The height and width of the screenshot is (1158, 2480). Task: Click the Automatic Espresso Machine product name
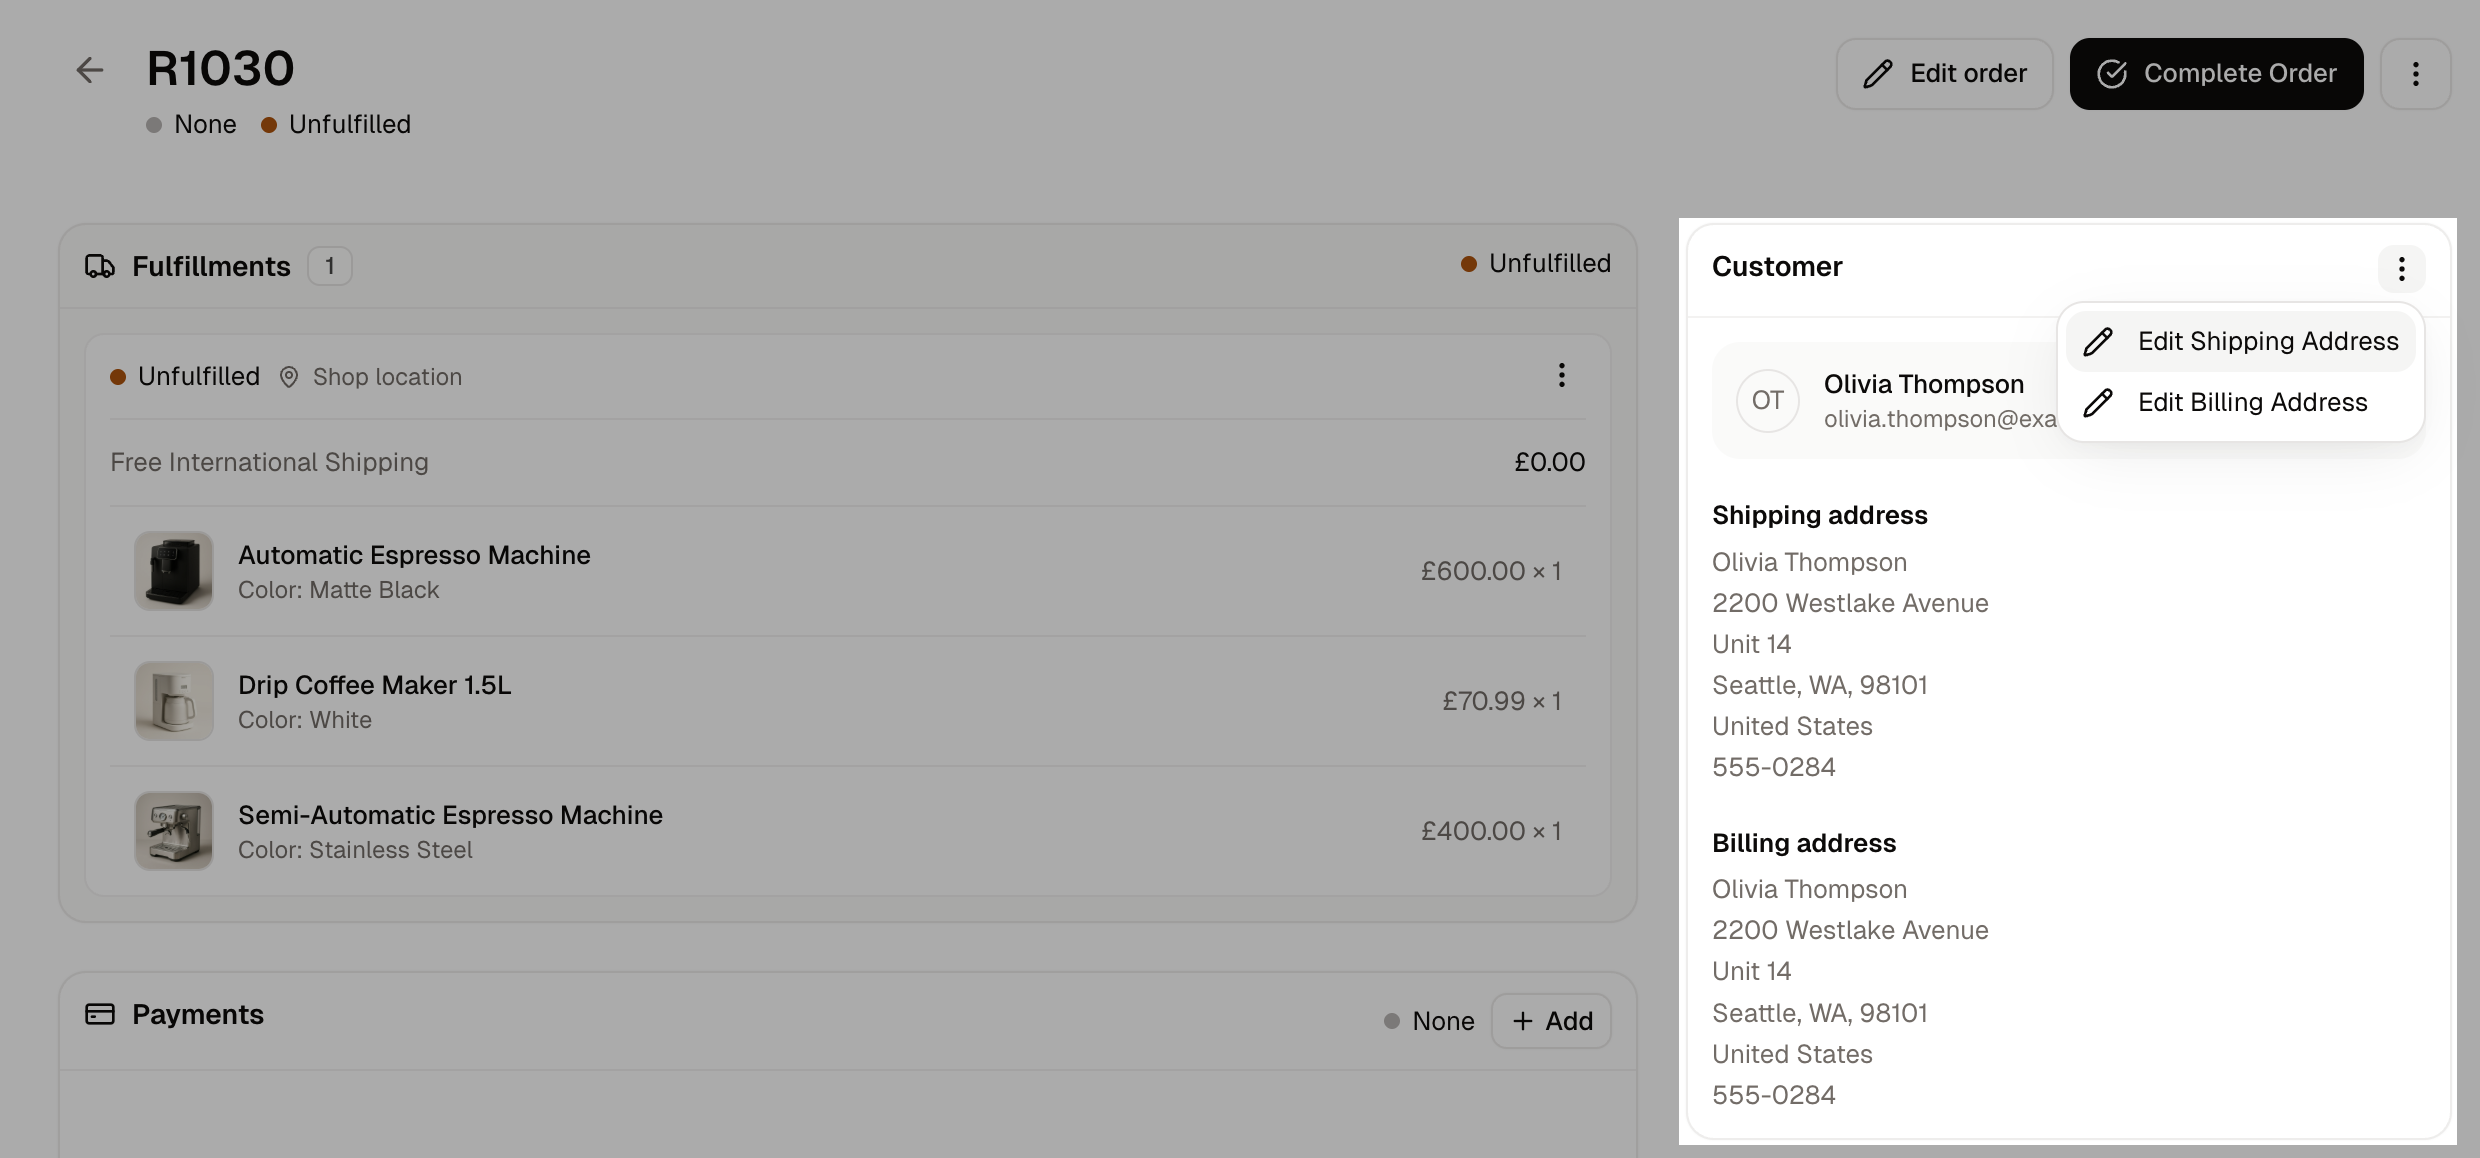click(414, 555)
